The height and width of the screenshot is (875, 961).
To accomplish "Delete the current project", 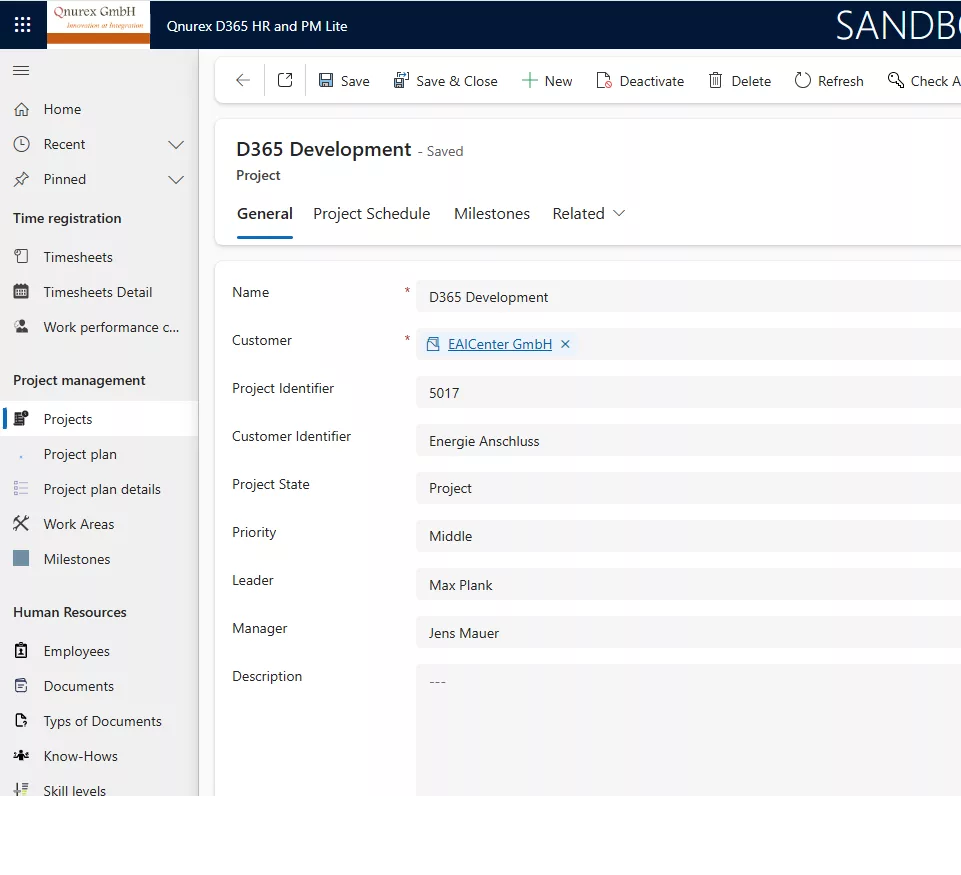I will click(740, 81).
